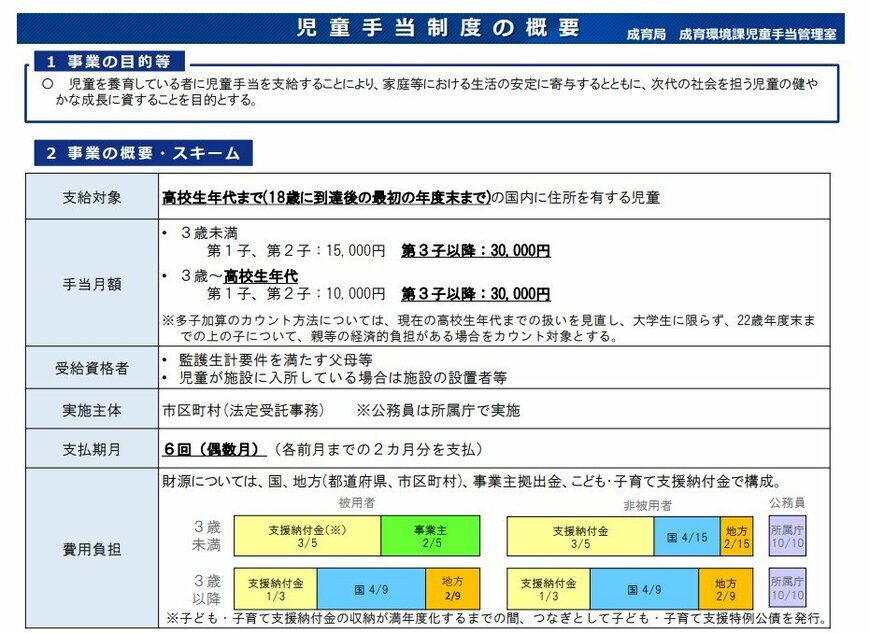Screen dimensions: 870x633
Task: Select the orange 地方 2/15 block
Action: pyautogui.click(x=736, y=537)
